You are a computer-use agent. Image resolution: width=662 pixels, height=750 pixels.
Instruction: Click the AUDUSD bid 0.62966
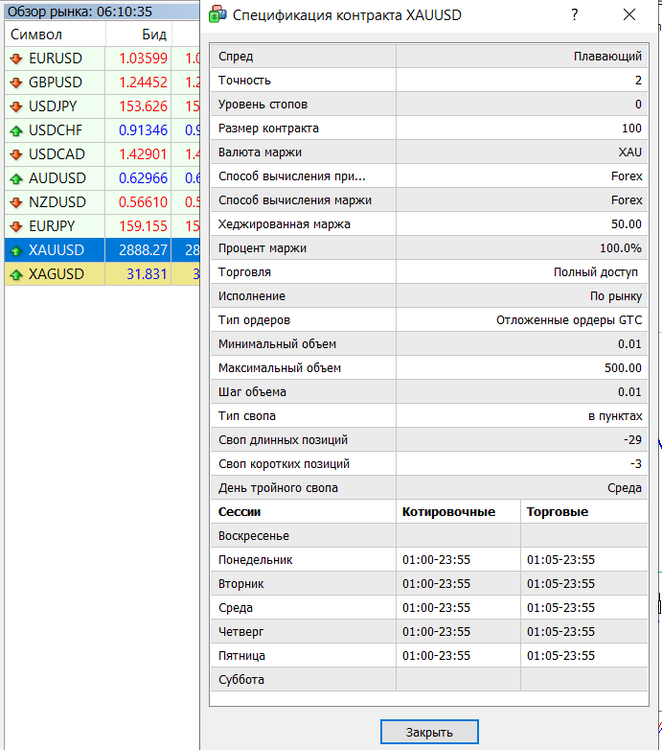pos(143,178)
